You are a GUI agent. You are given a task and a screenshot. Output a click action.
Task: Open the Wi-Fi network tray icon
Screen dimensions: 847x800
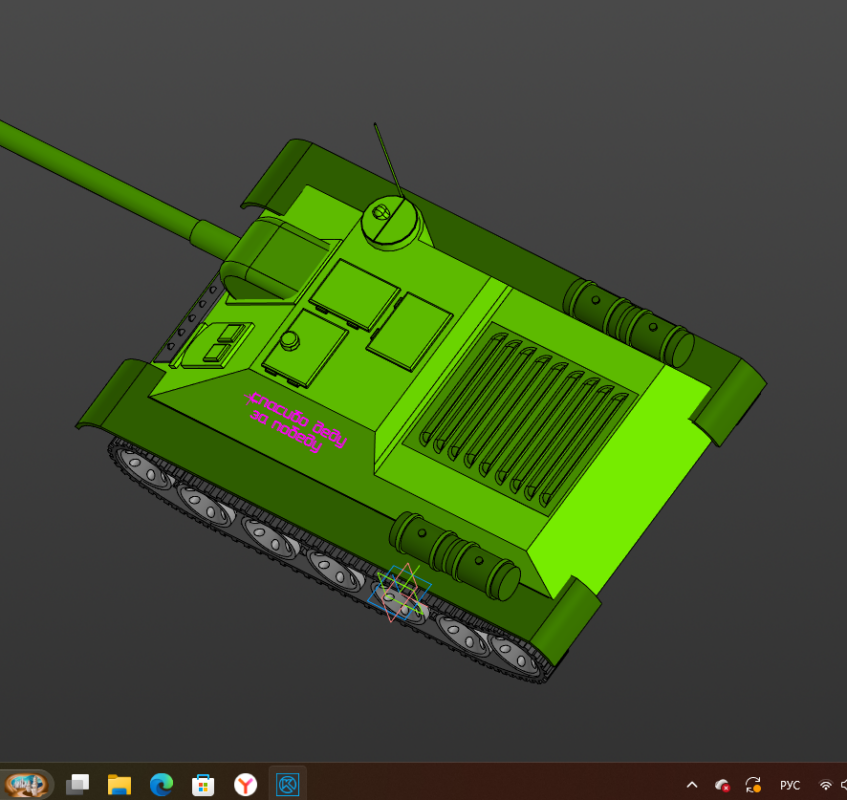826,785
